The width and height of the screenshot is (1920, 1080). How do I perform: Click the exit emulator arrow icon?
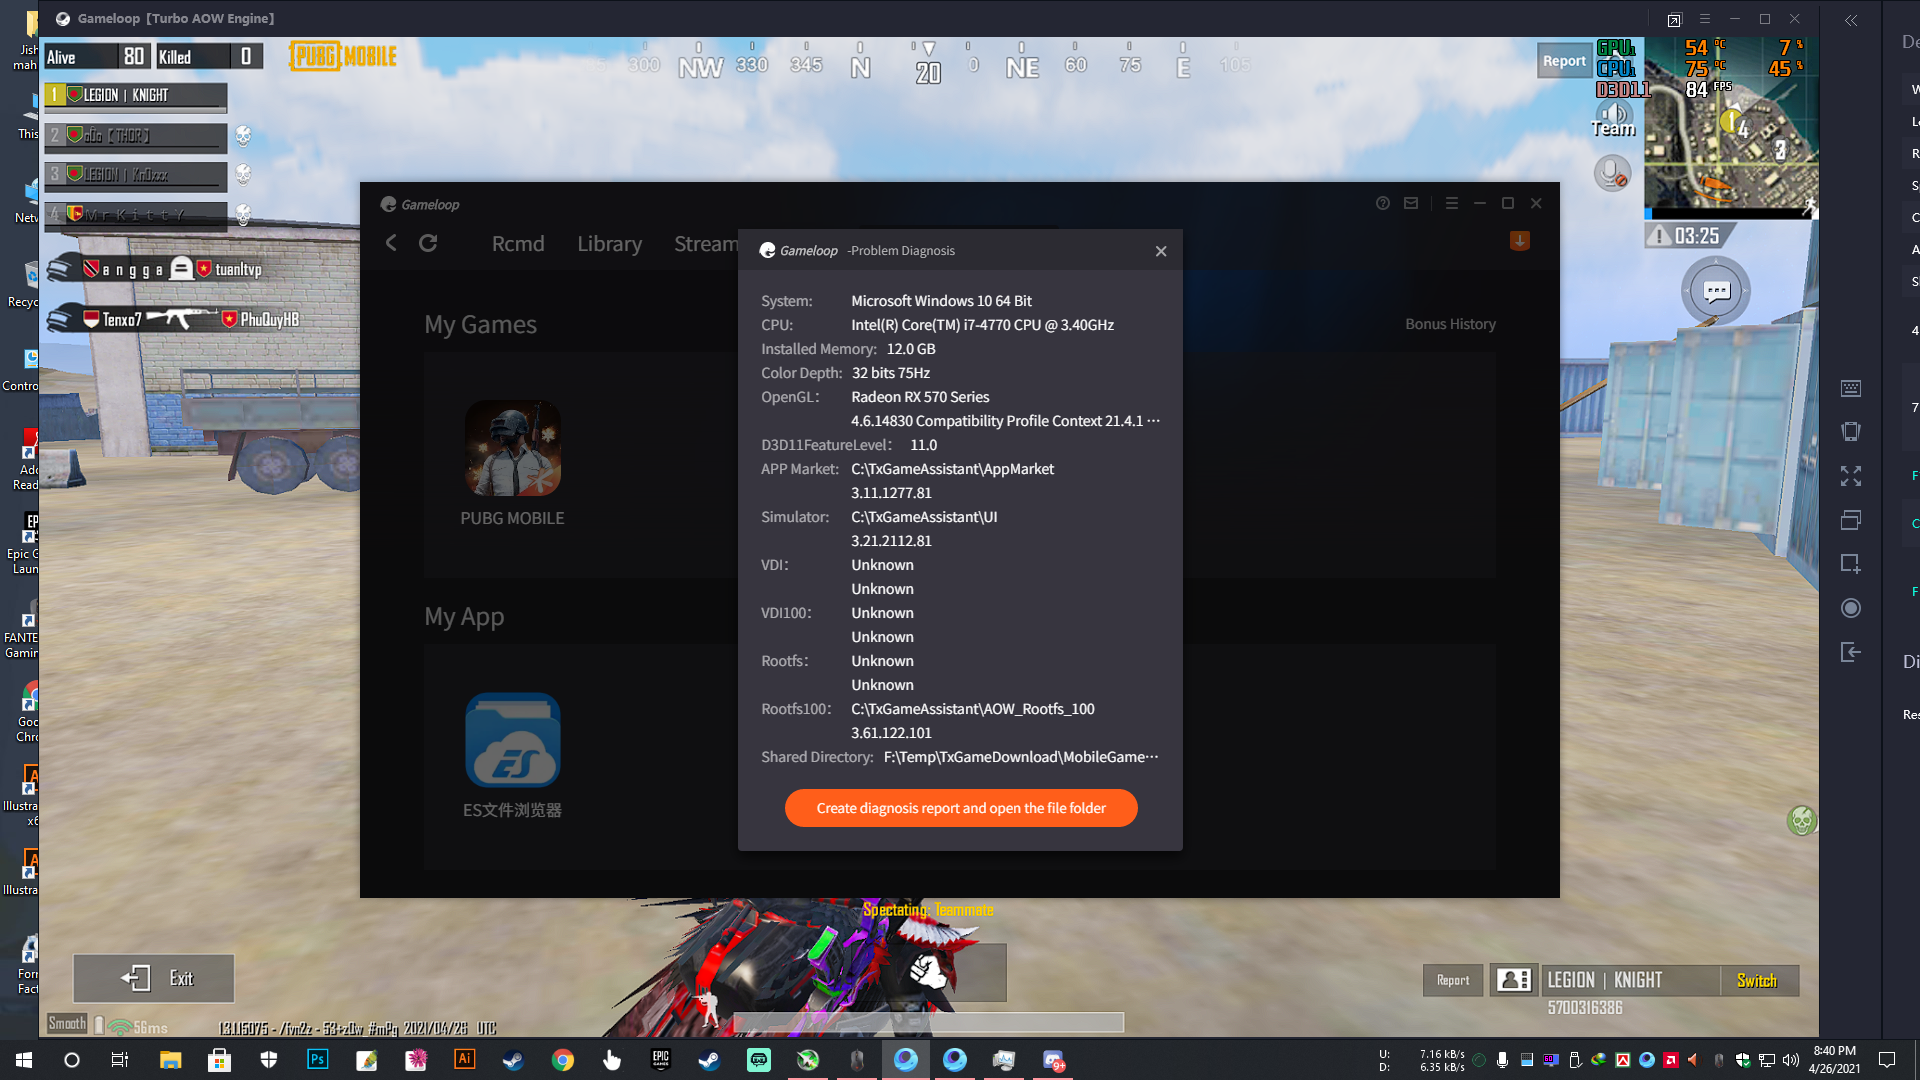click(1850, 652)
